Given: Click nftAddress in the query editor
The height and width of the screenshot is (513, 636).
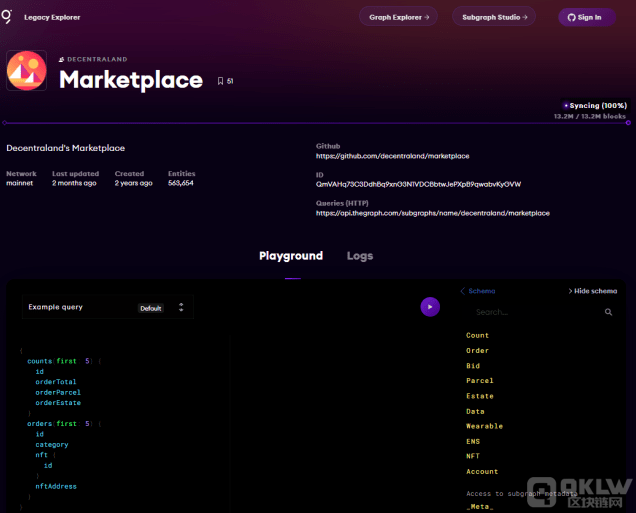Looking at the screenshot, I should 56,487.
